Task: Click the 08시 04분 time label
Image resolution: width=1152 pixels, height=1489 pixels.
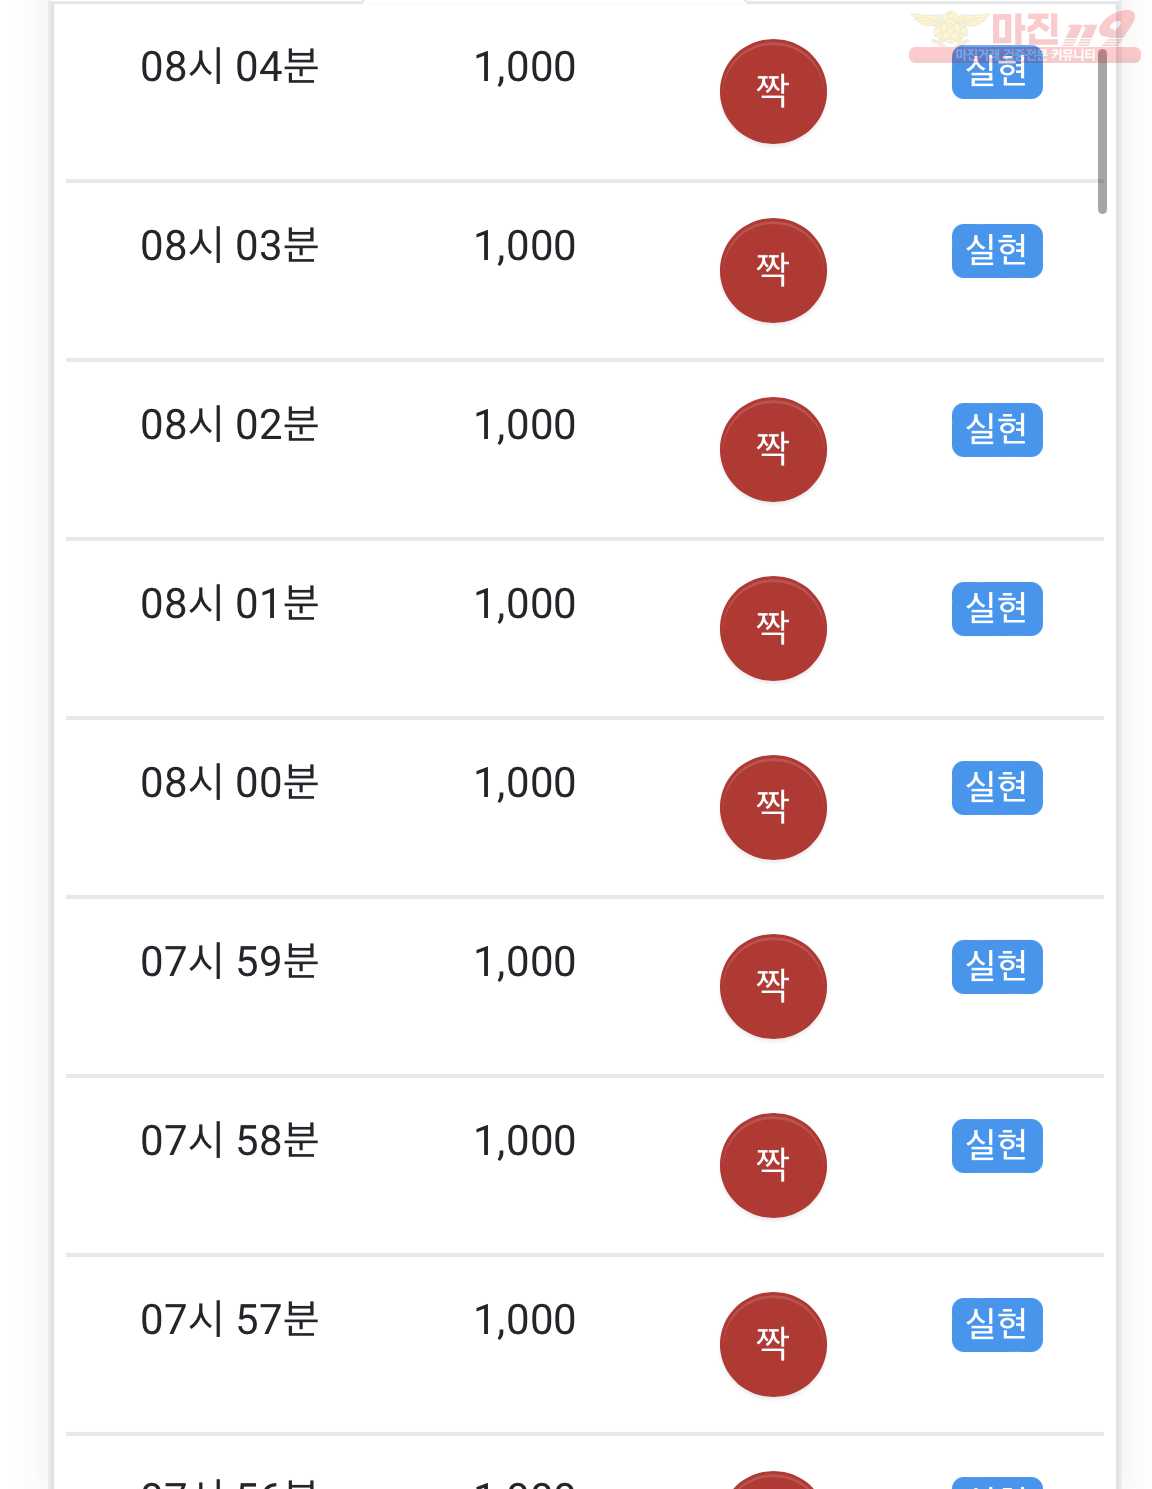Action: [229, 67]
